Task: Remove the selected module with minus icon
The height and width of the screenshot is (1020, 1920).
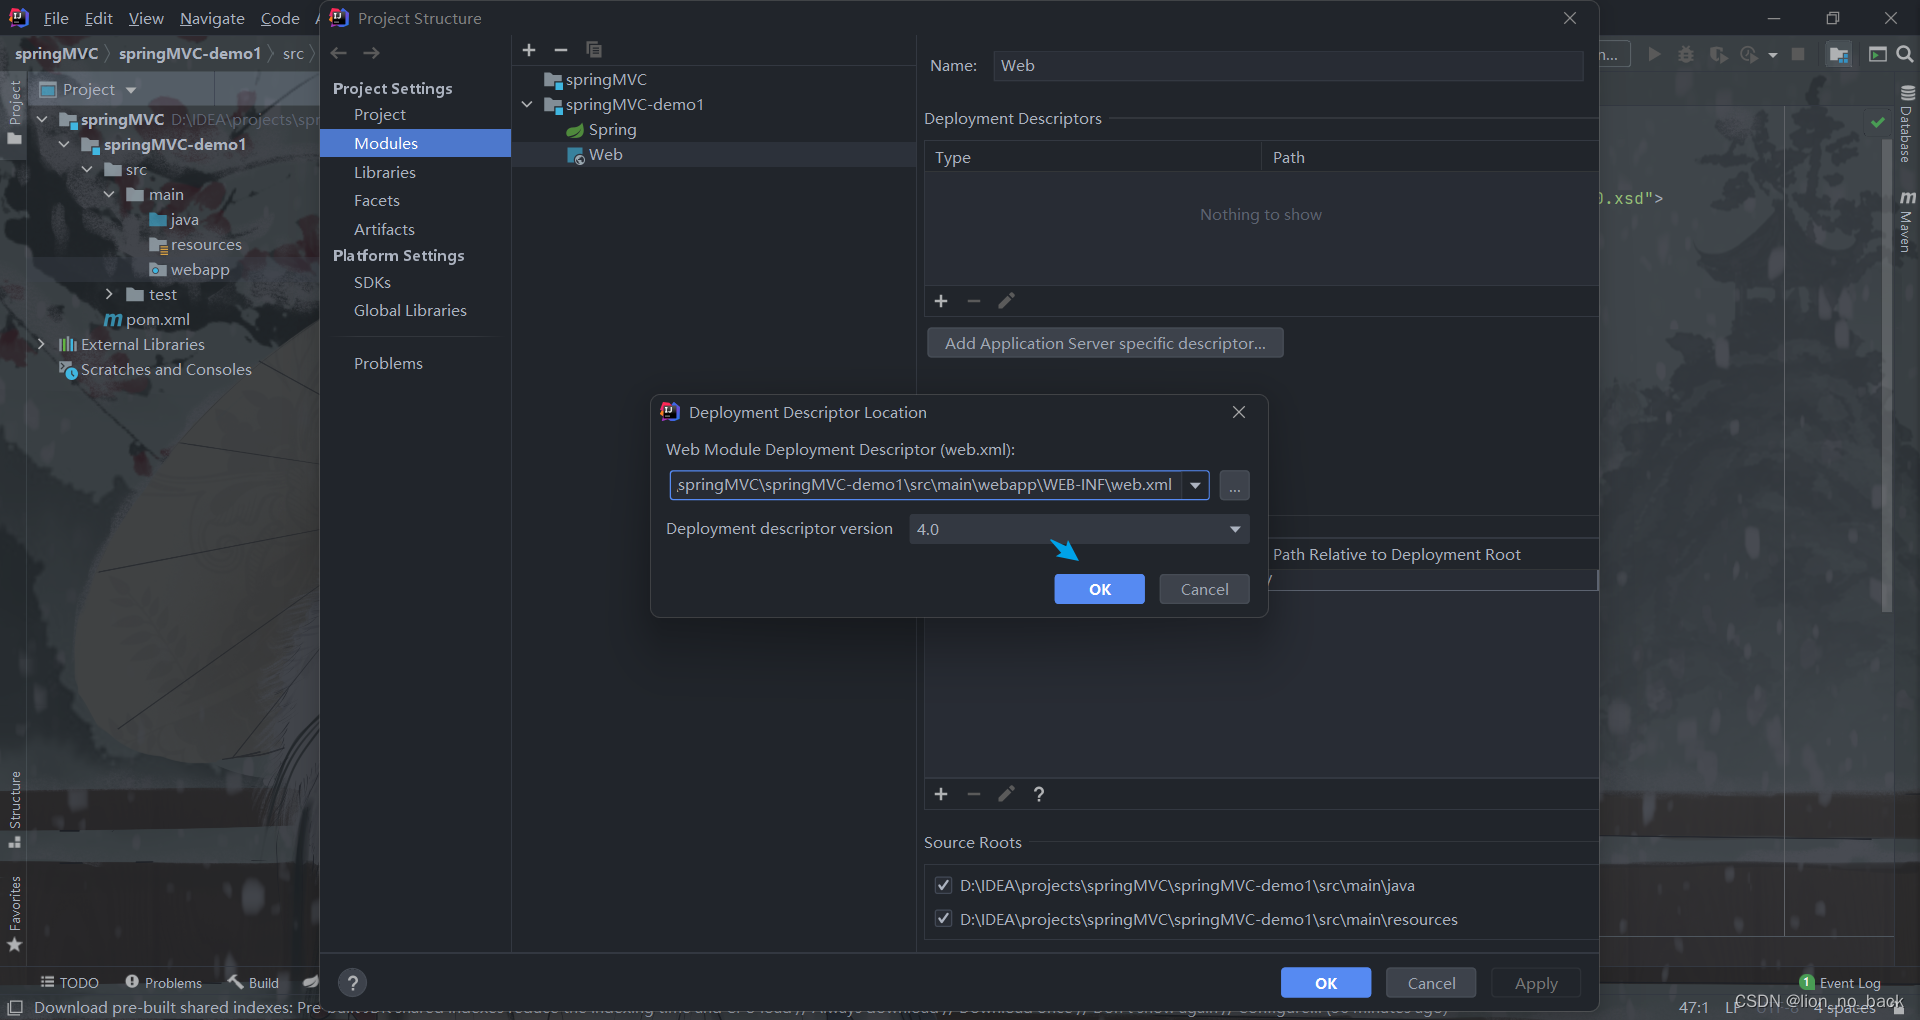Action: pos(561,50)
